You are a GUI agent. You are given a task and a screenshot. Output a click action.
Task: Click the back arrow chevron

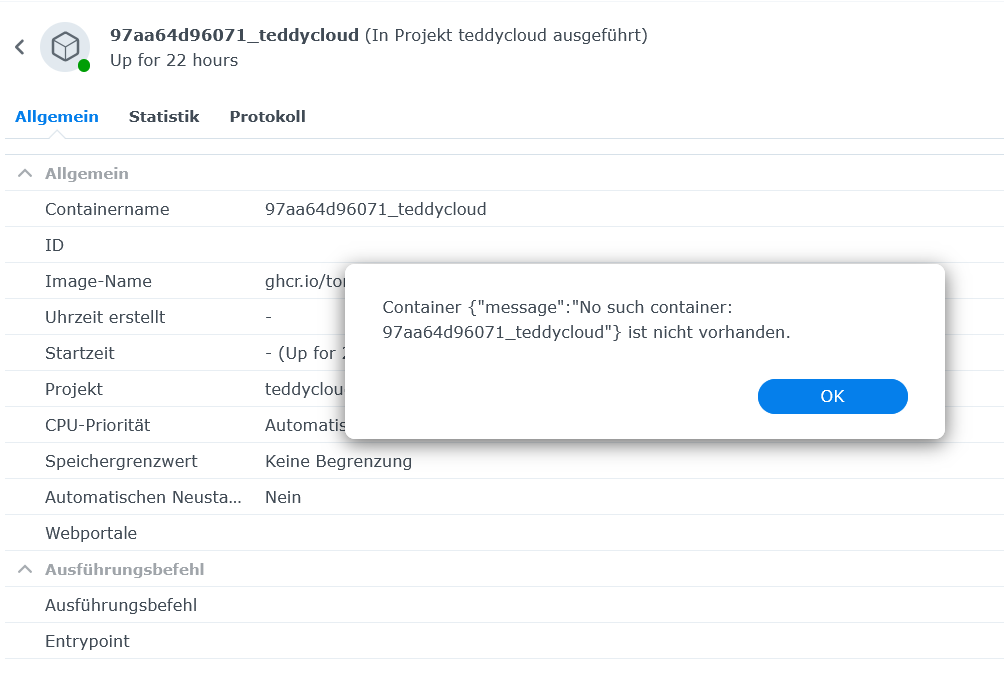pos(20,47)
